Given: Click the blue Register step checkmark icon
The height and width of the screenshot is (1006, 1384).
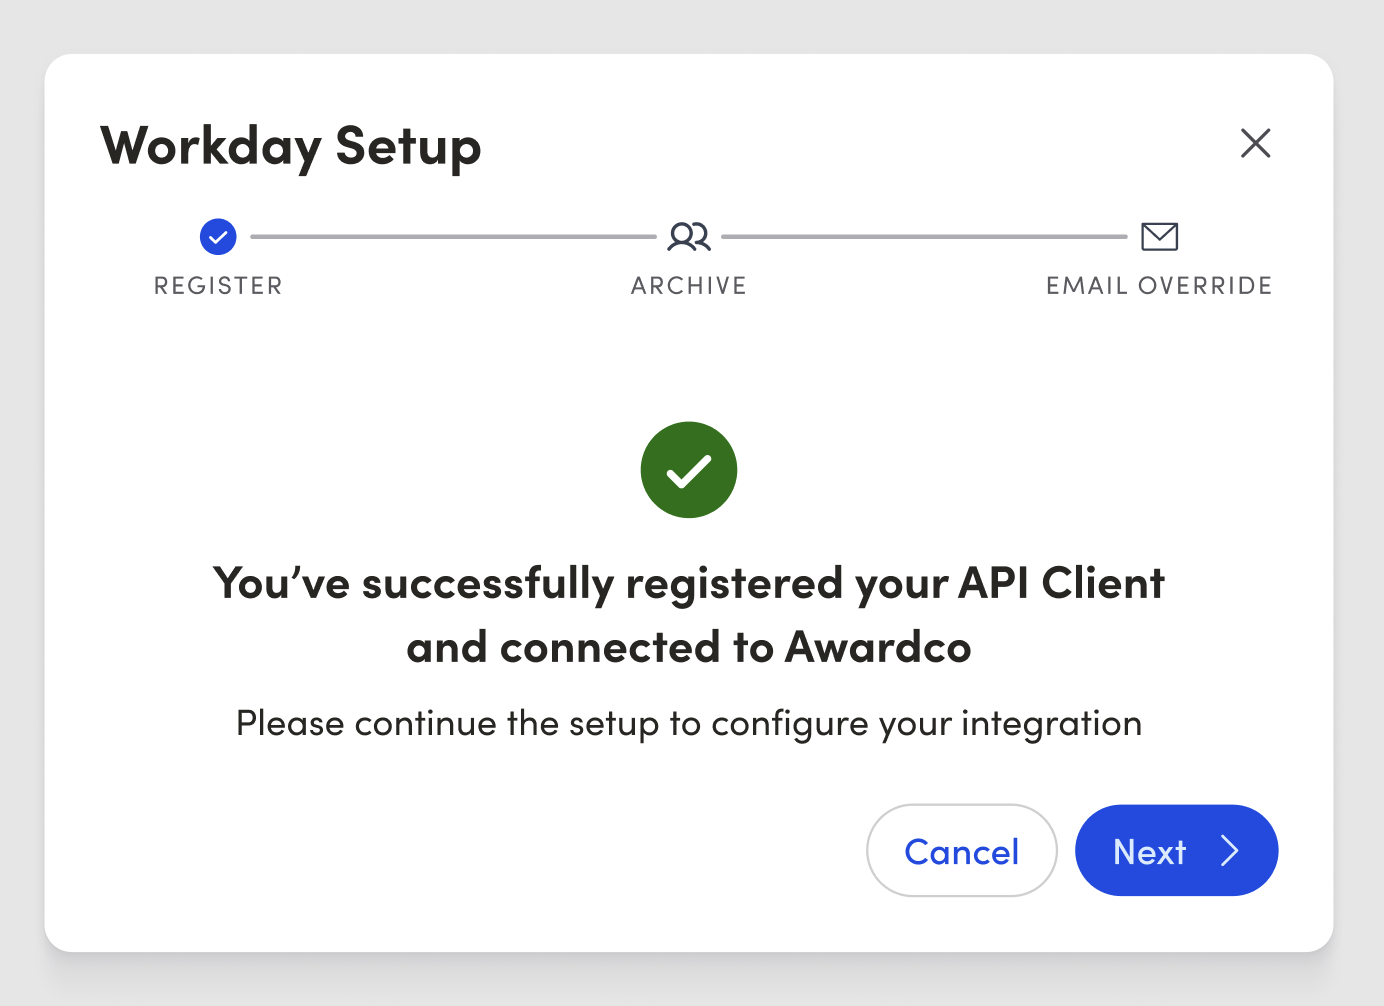Looking at the screenshot, I should (218, 237).
